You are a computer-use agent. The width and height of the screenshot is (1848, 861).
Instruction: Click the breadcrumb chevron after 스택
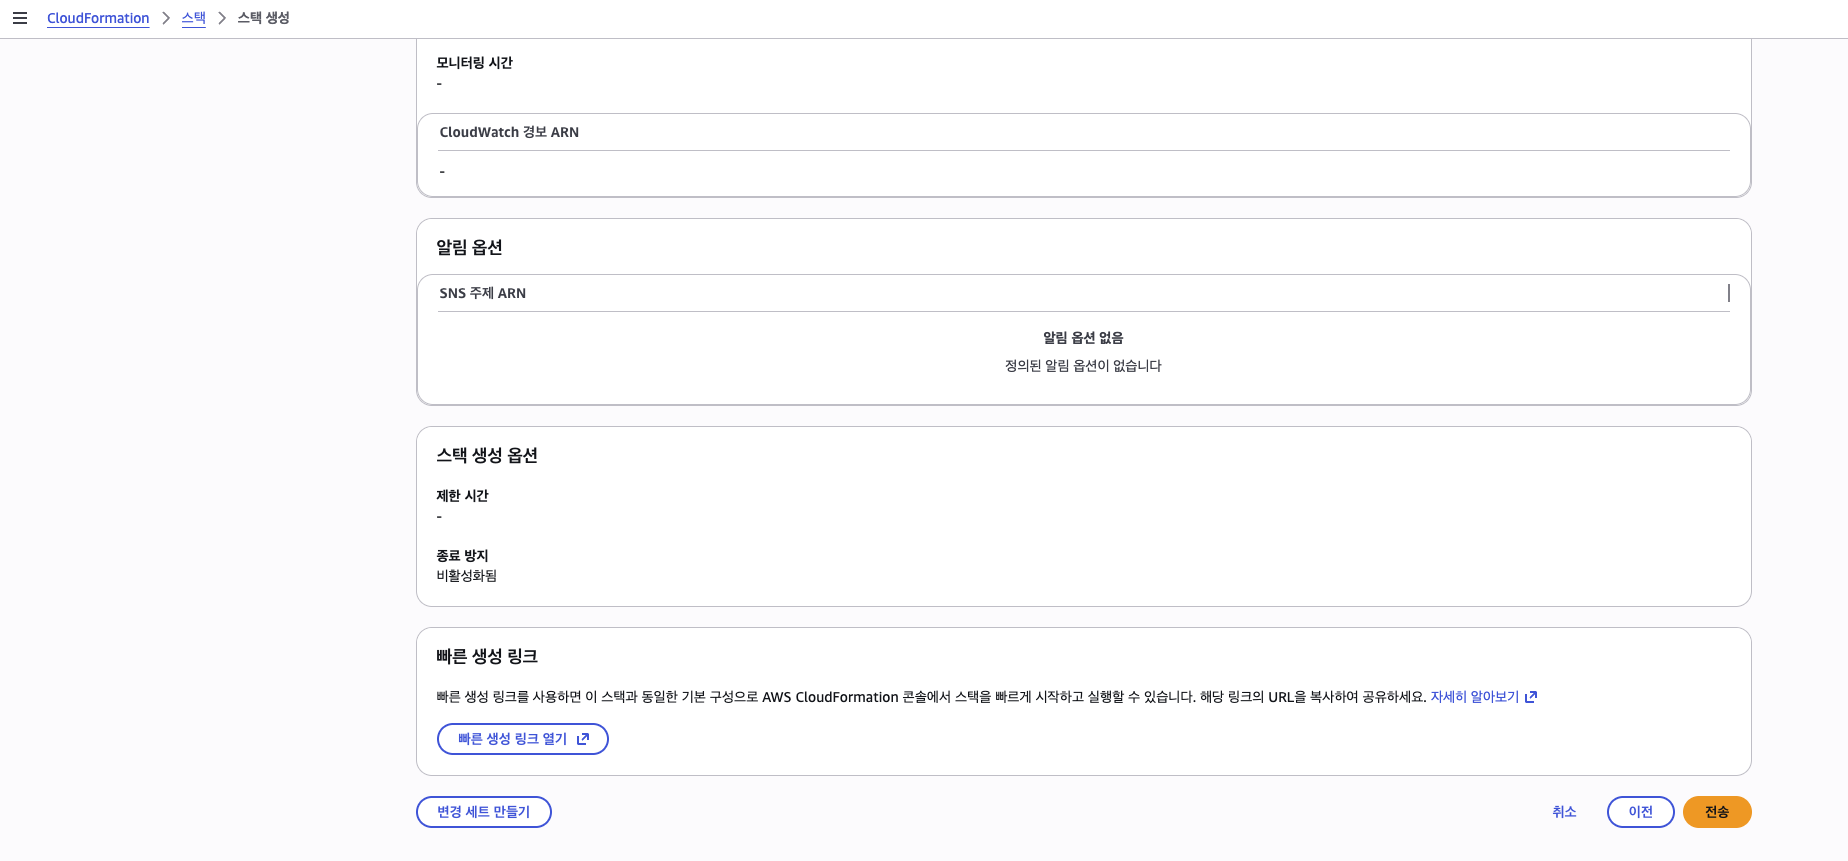220,17
